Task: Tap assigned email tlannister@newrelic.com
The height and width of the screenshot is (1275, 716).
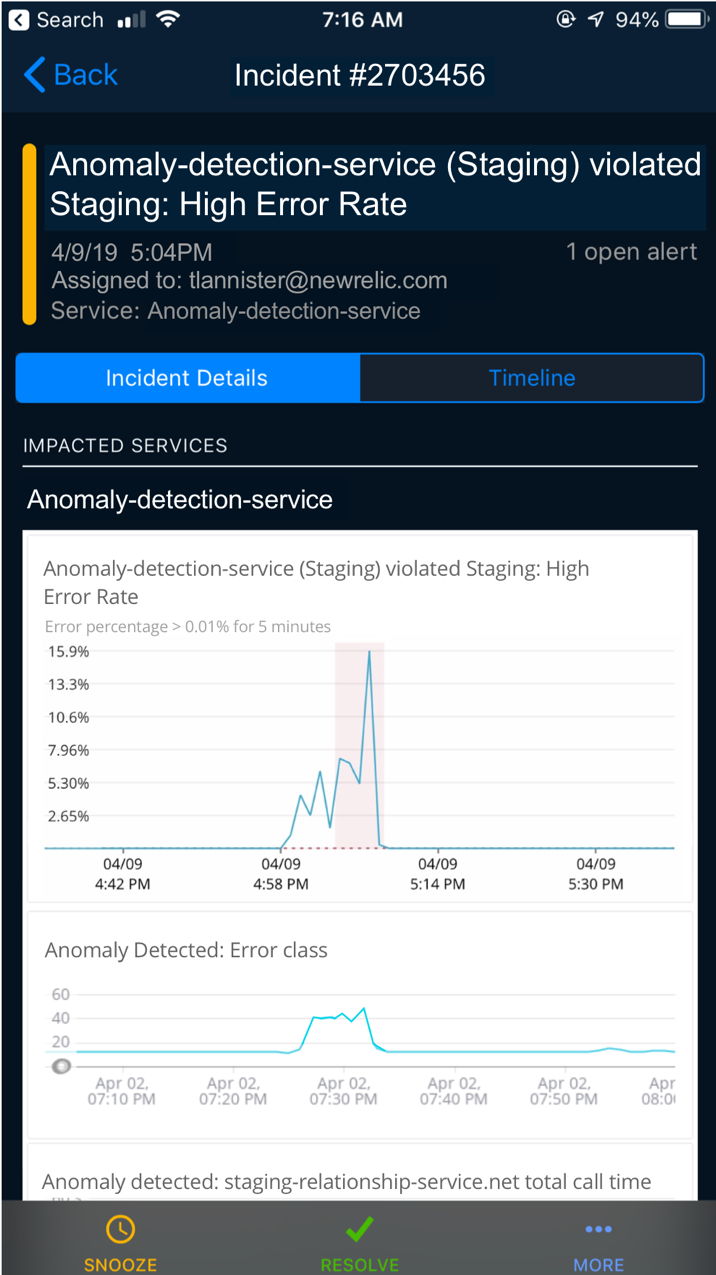Action: (x=318, y=281)
